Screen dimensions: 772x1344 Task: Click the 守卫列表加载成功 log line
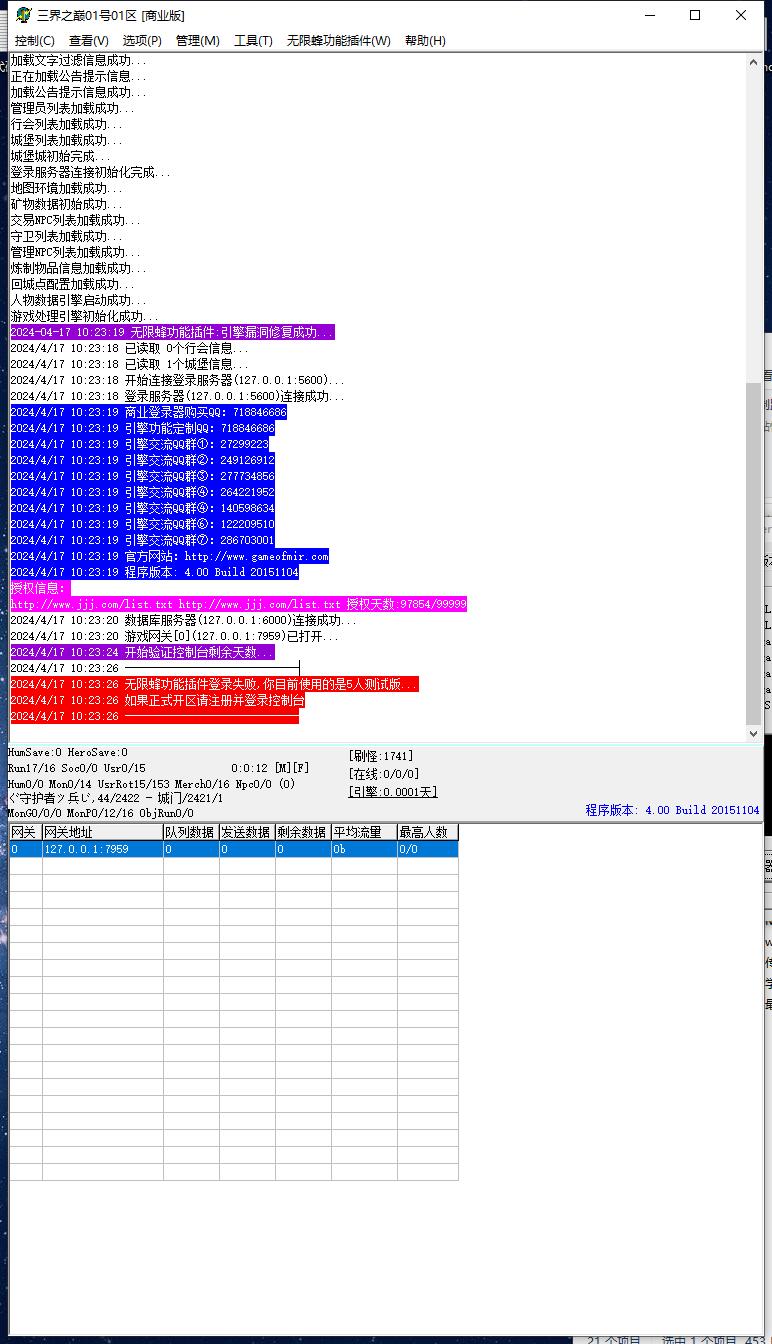pos(66,236)
